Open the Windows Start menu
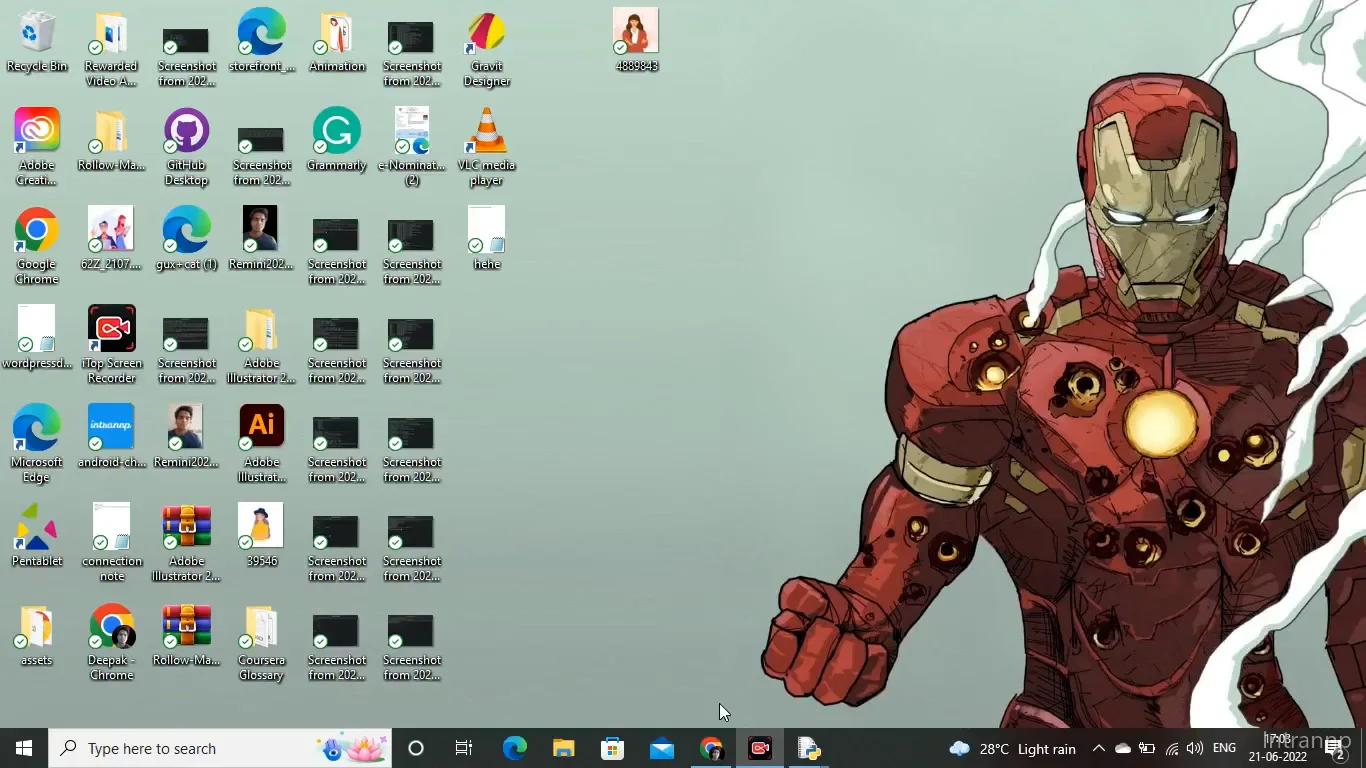The image size is (1366, 768). [x=24, y=748]
